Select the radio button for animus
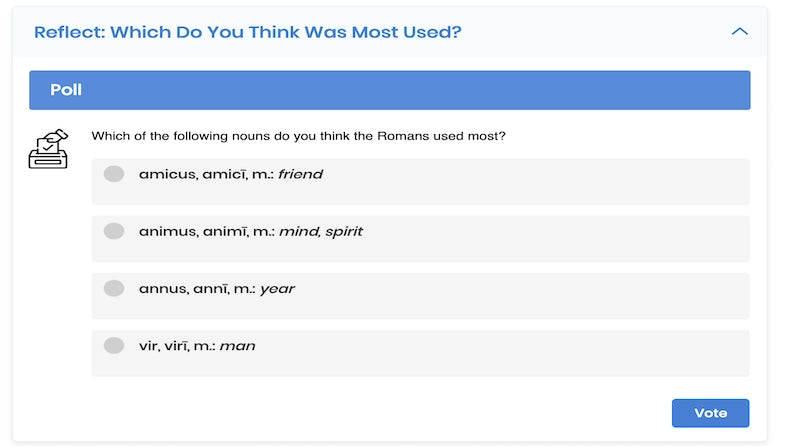Screen dimensions: 795x448 click(114, 231)
